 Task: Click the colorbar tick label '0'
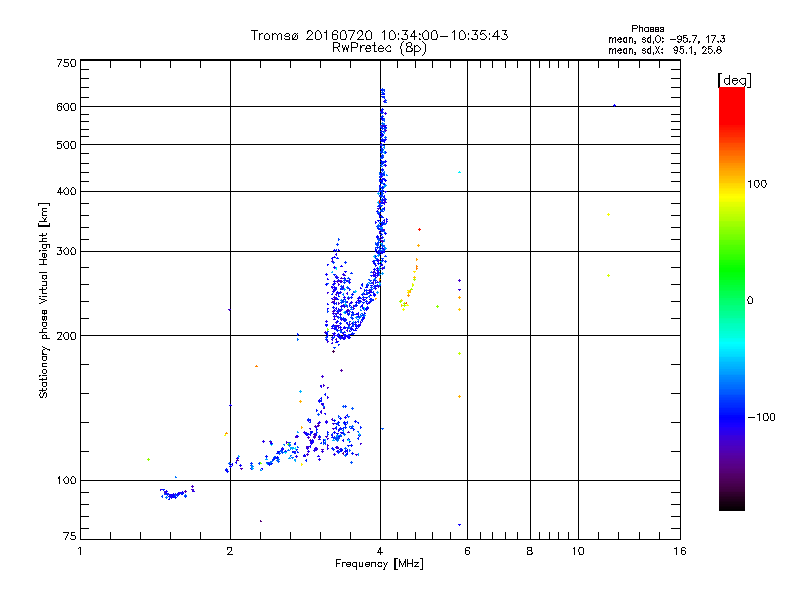point(750,301)
